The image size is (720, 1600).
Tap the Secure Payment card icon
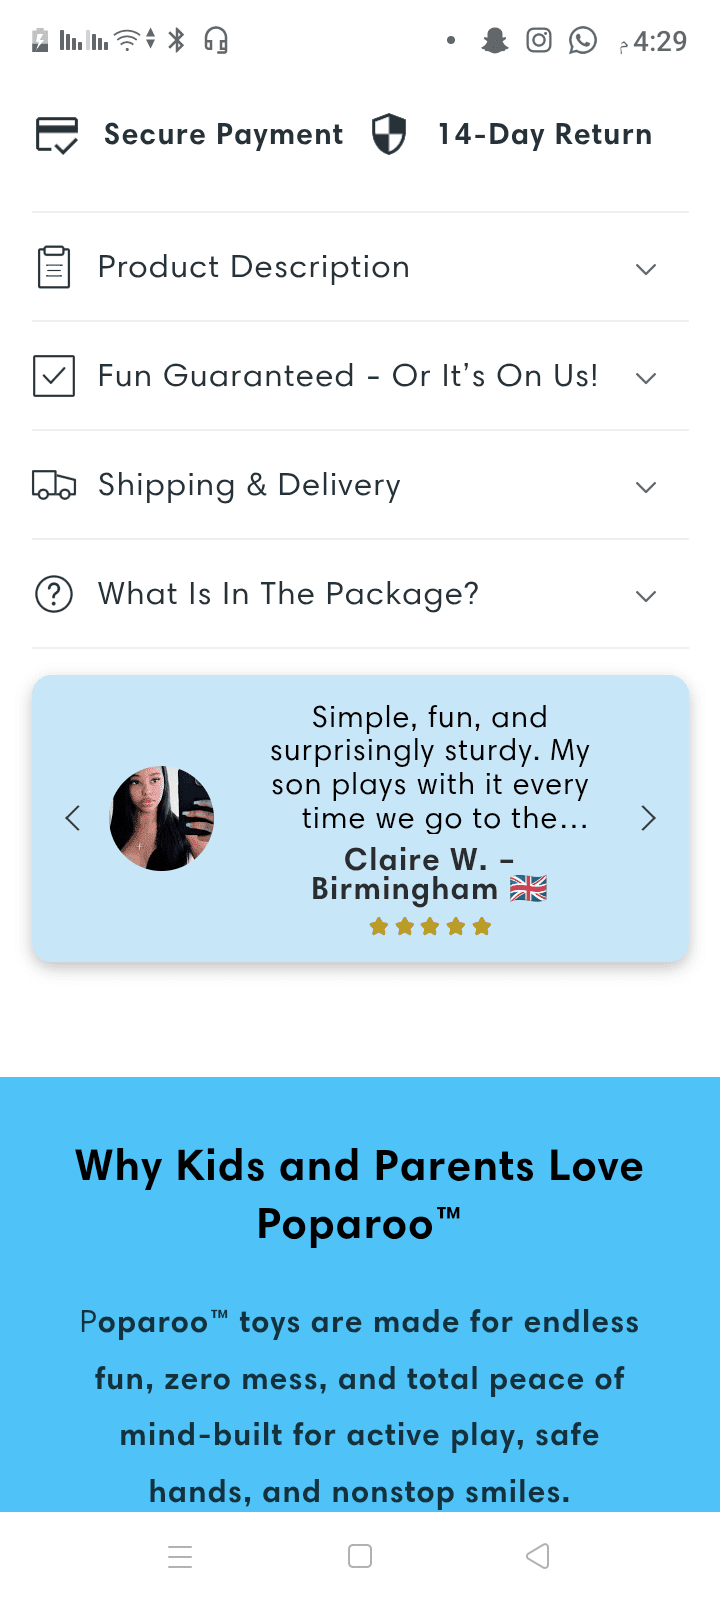coord(57,135)
